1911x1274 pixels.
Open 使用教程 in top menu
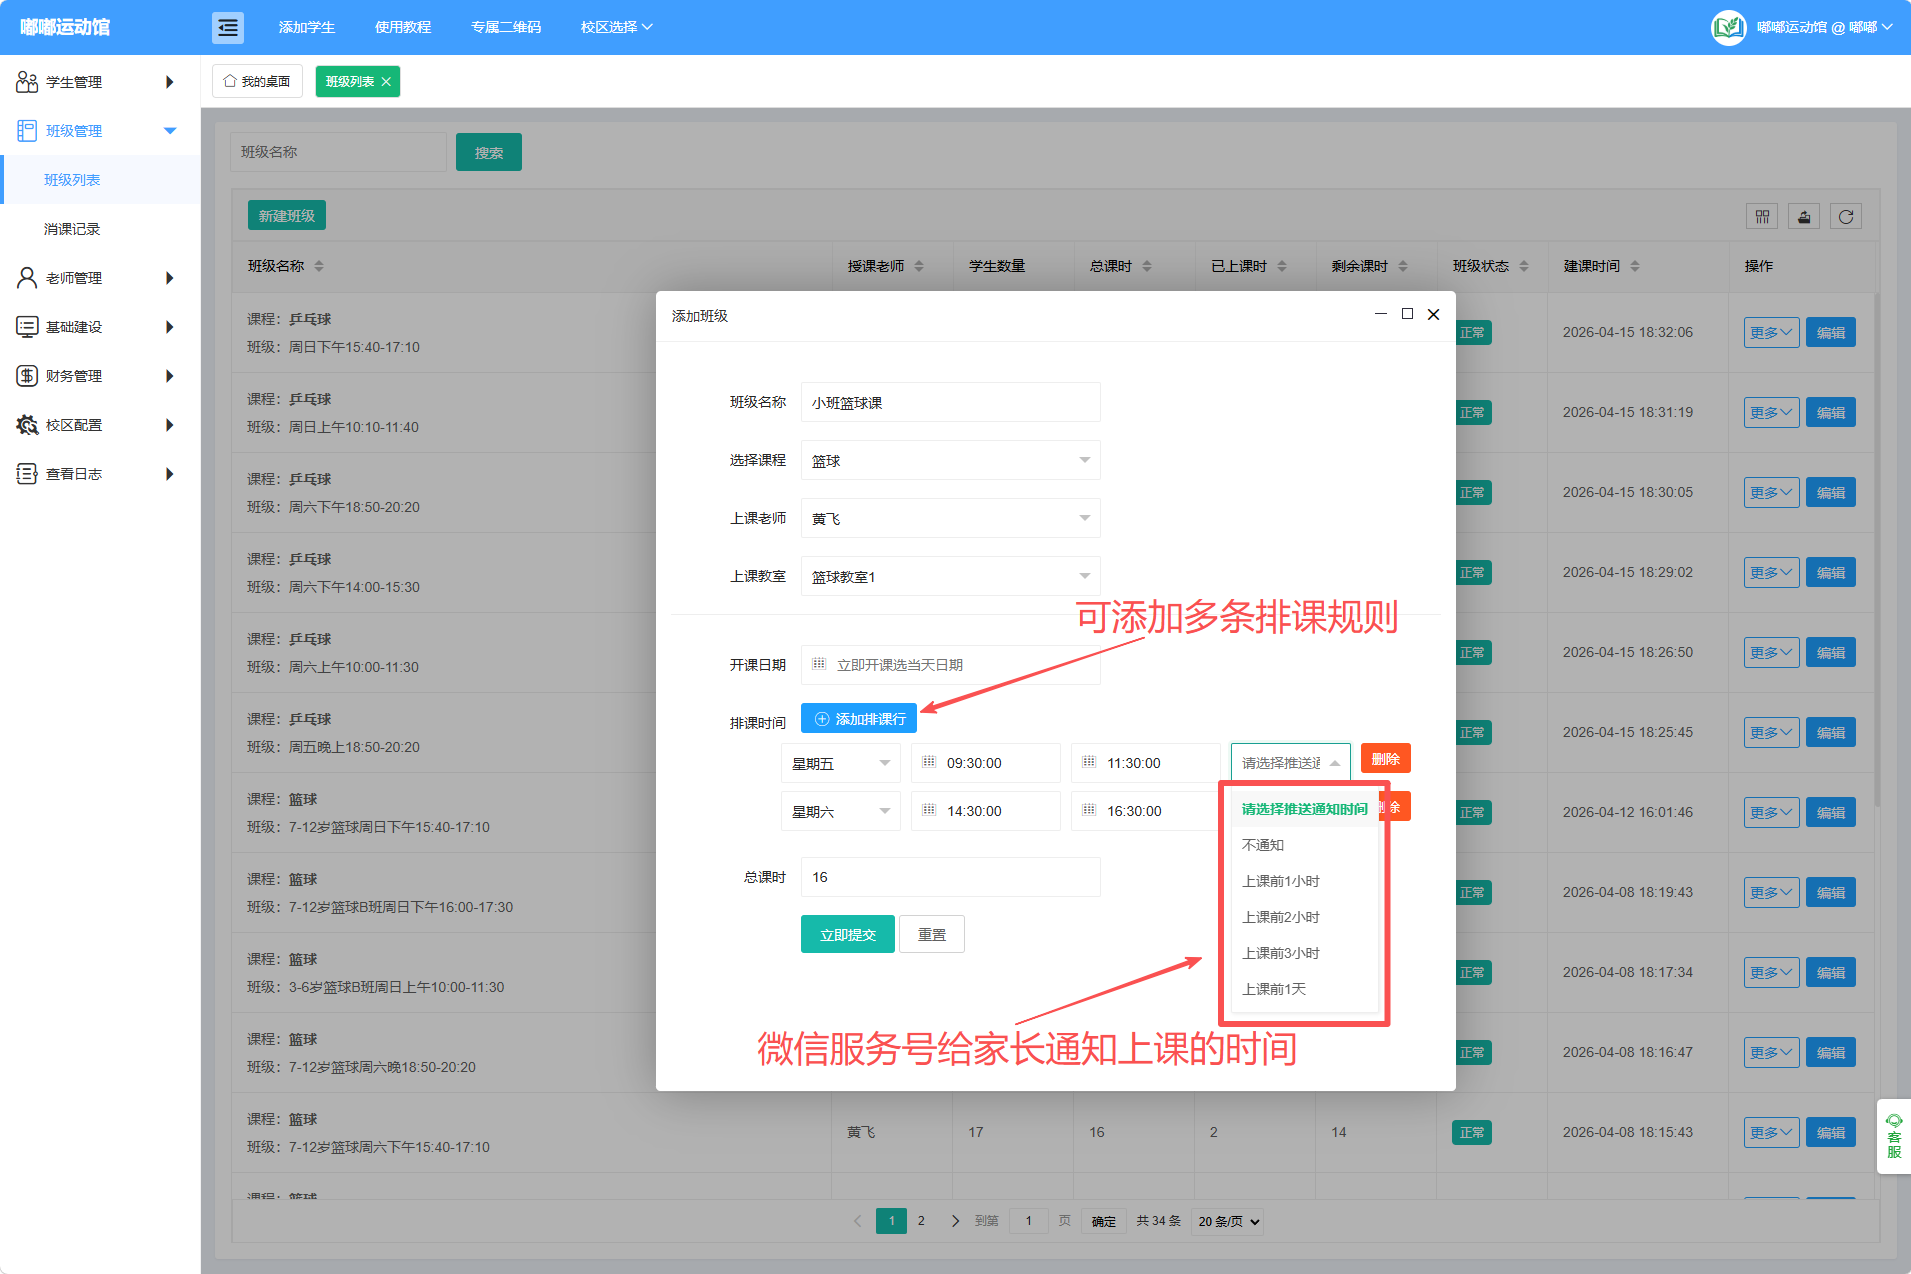(x=403, y=27)
